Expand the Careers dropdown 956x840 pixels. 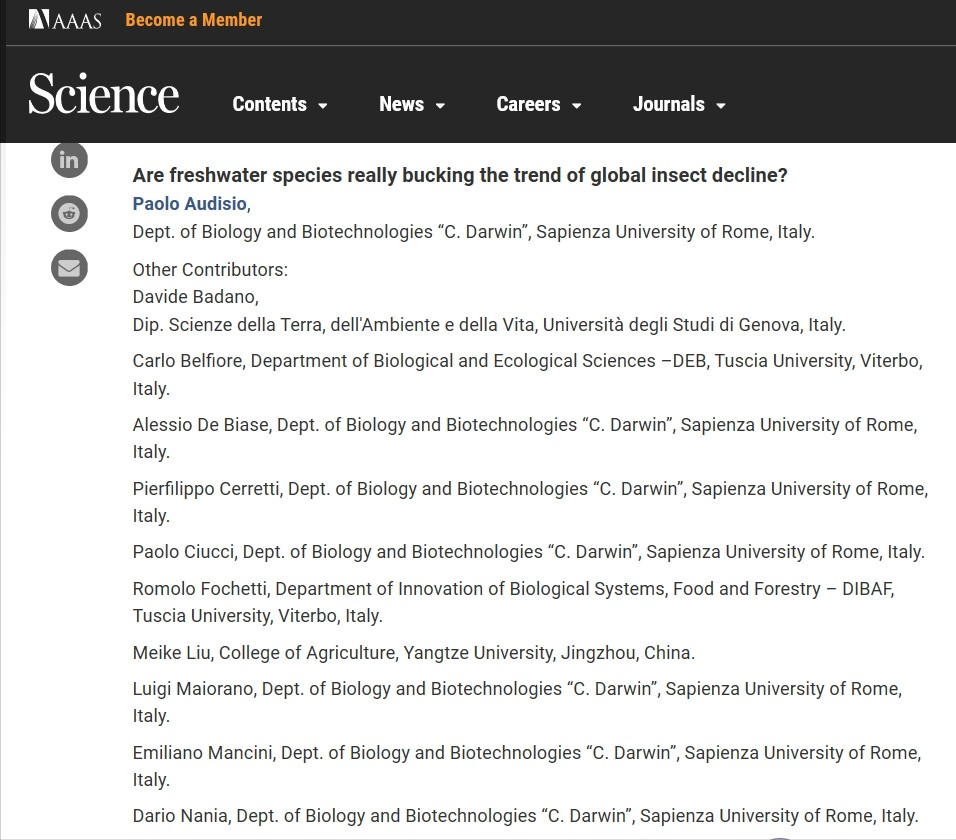point(539,104)
